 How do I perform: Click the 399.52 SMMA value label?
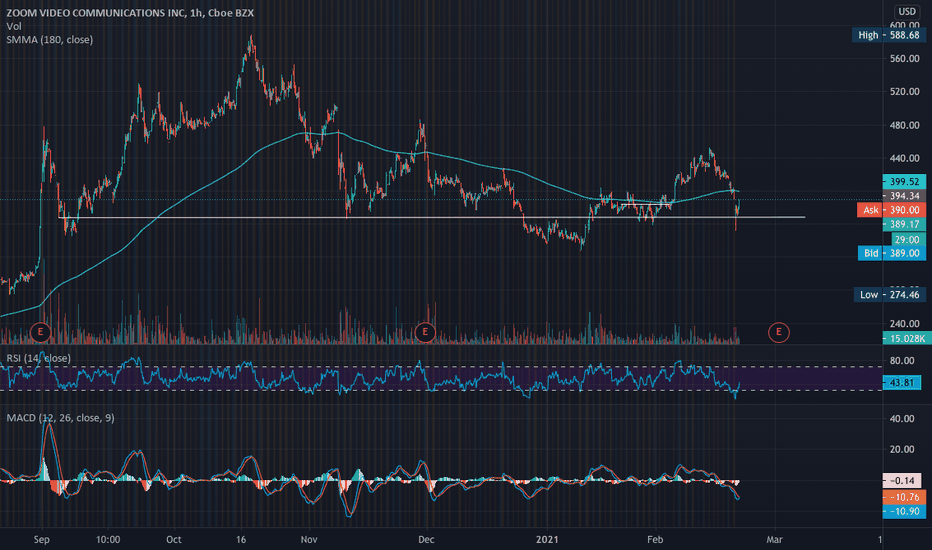[x=904, y=181]
